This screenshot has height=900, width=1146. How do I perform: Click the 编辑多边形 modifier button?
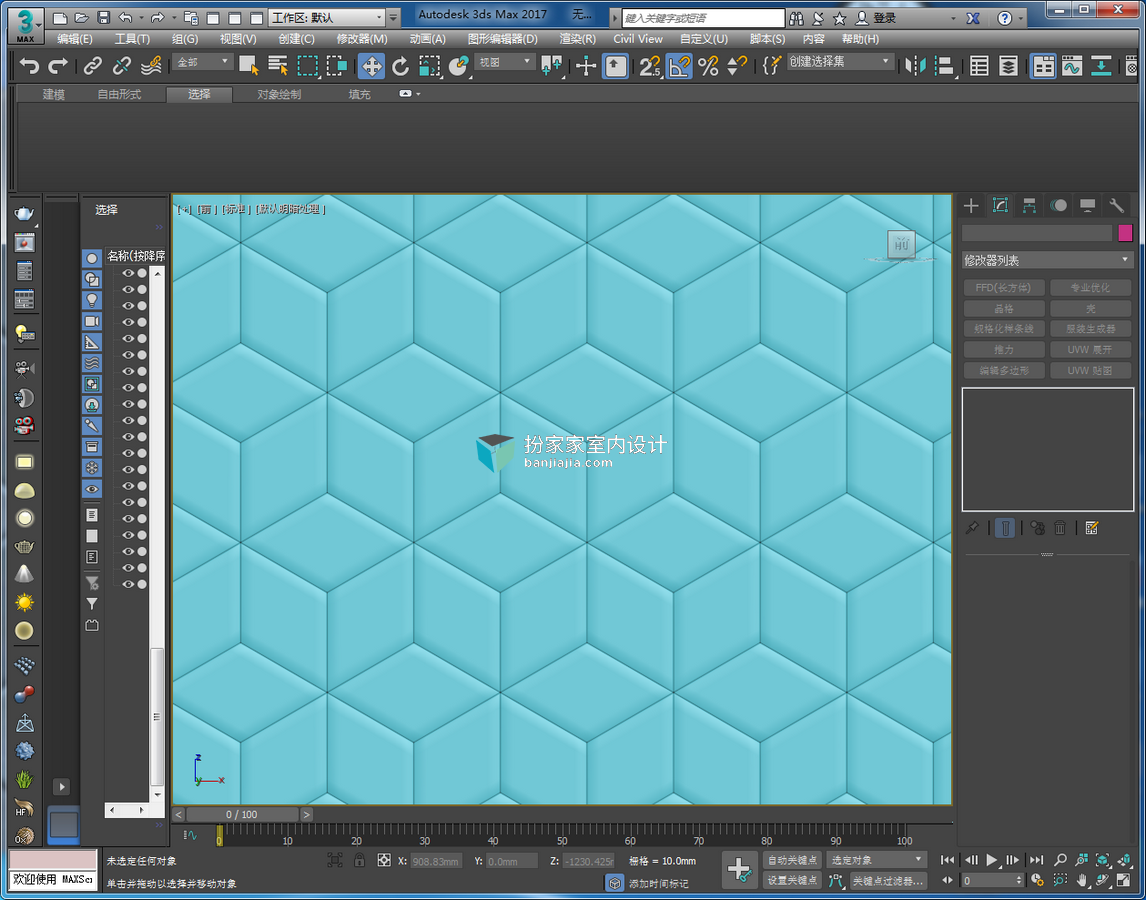coord(1004,371)
